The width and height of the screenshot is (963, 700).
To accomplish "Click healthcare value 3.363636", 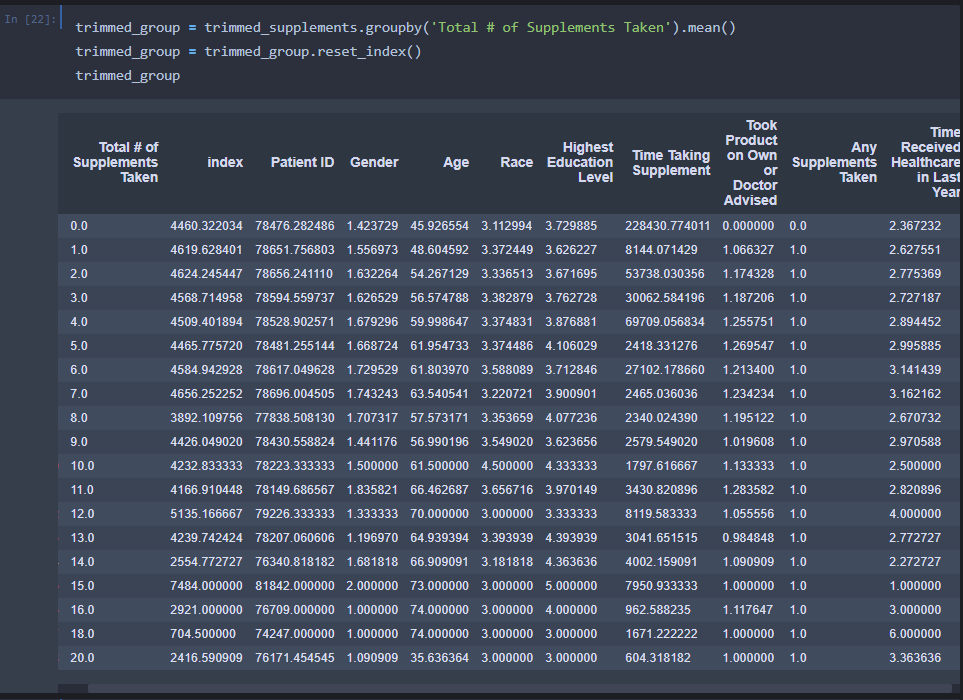I will point(914,658).
